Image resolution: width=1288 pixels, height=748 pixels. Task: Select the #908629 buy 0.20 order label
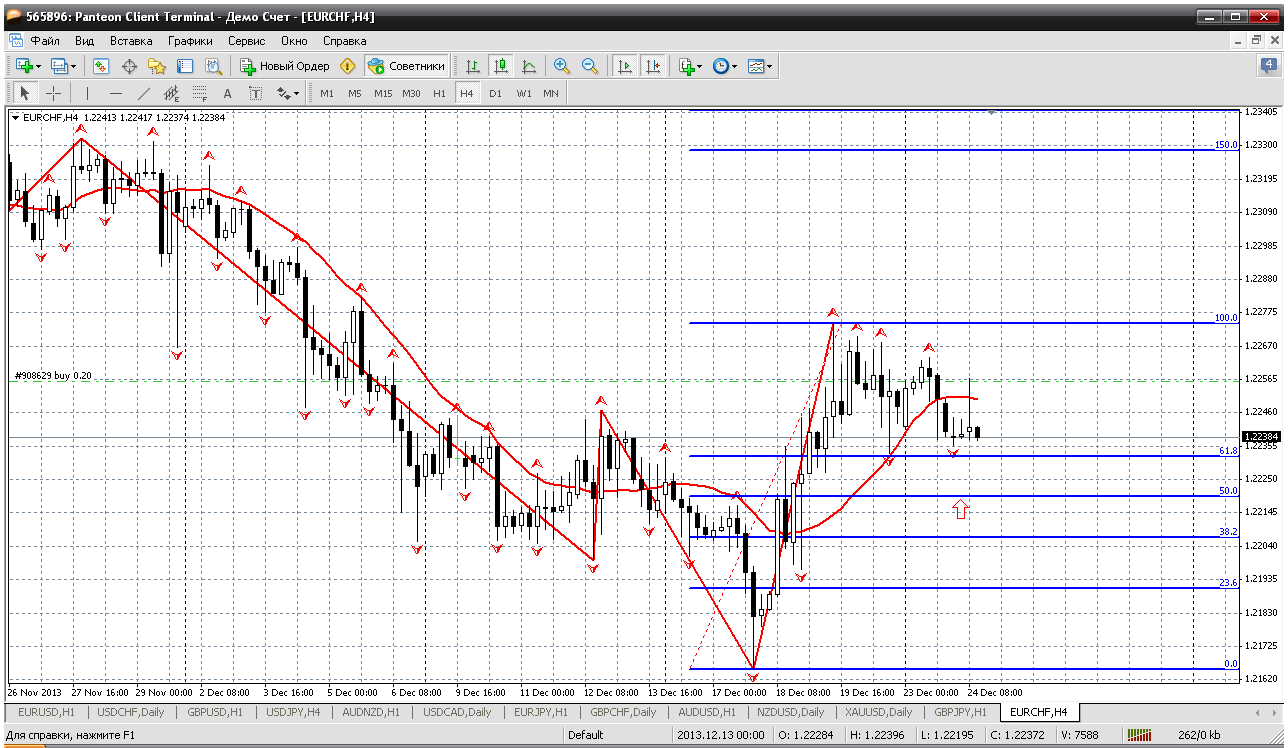(x=53, y=376)
